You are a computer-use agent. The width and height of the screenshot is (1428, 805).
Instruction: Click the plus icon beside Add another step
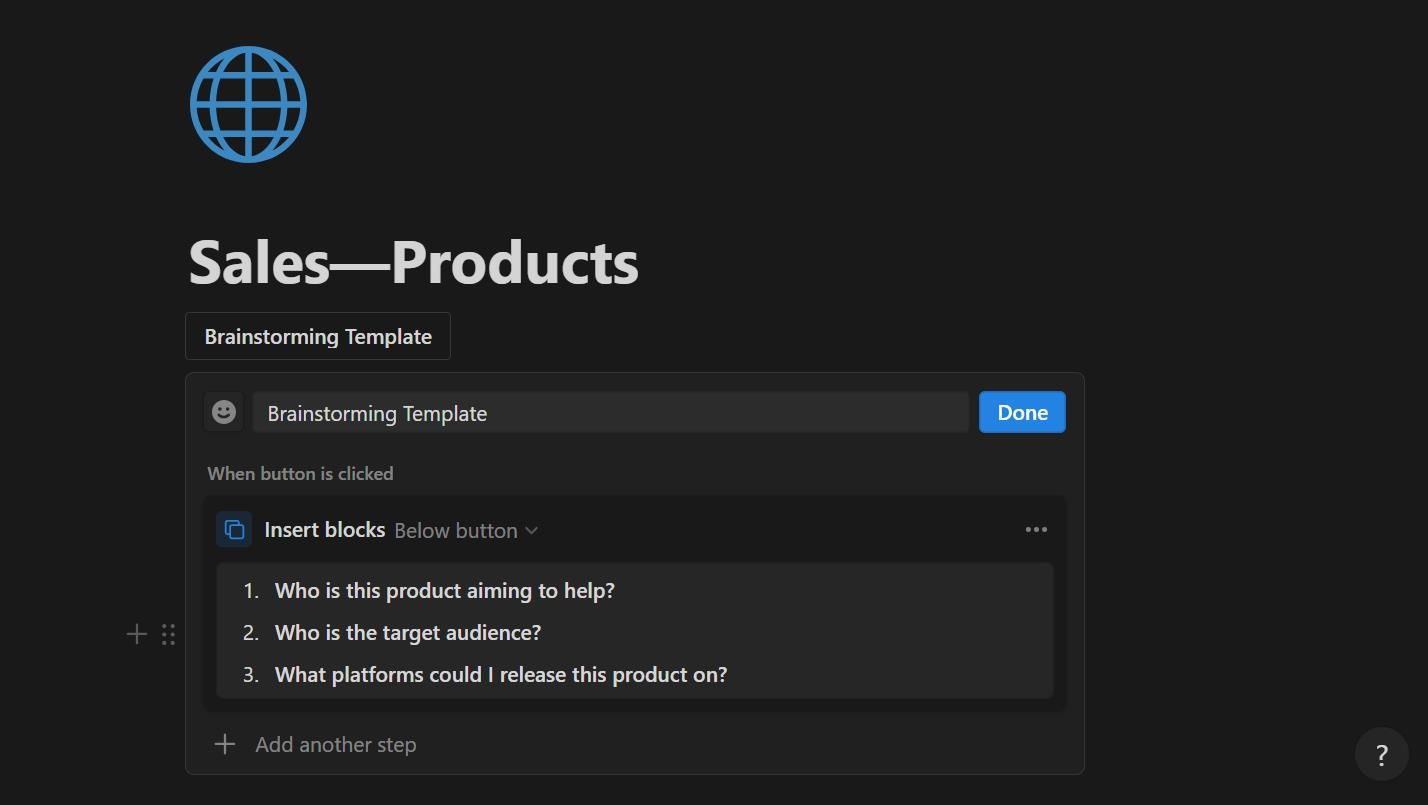coord(225,744)
